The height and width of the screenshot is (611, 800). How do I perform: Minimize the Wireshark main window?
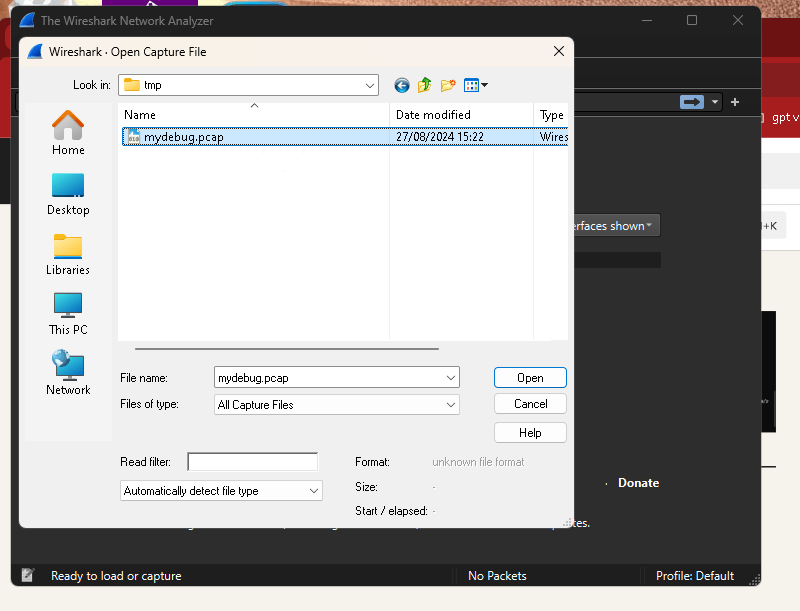click(x=647, y=20)
